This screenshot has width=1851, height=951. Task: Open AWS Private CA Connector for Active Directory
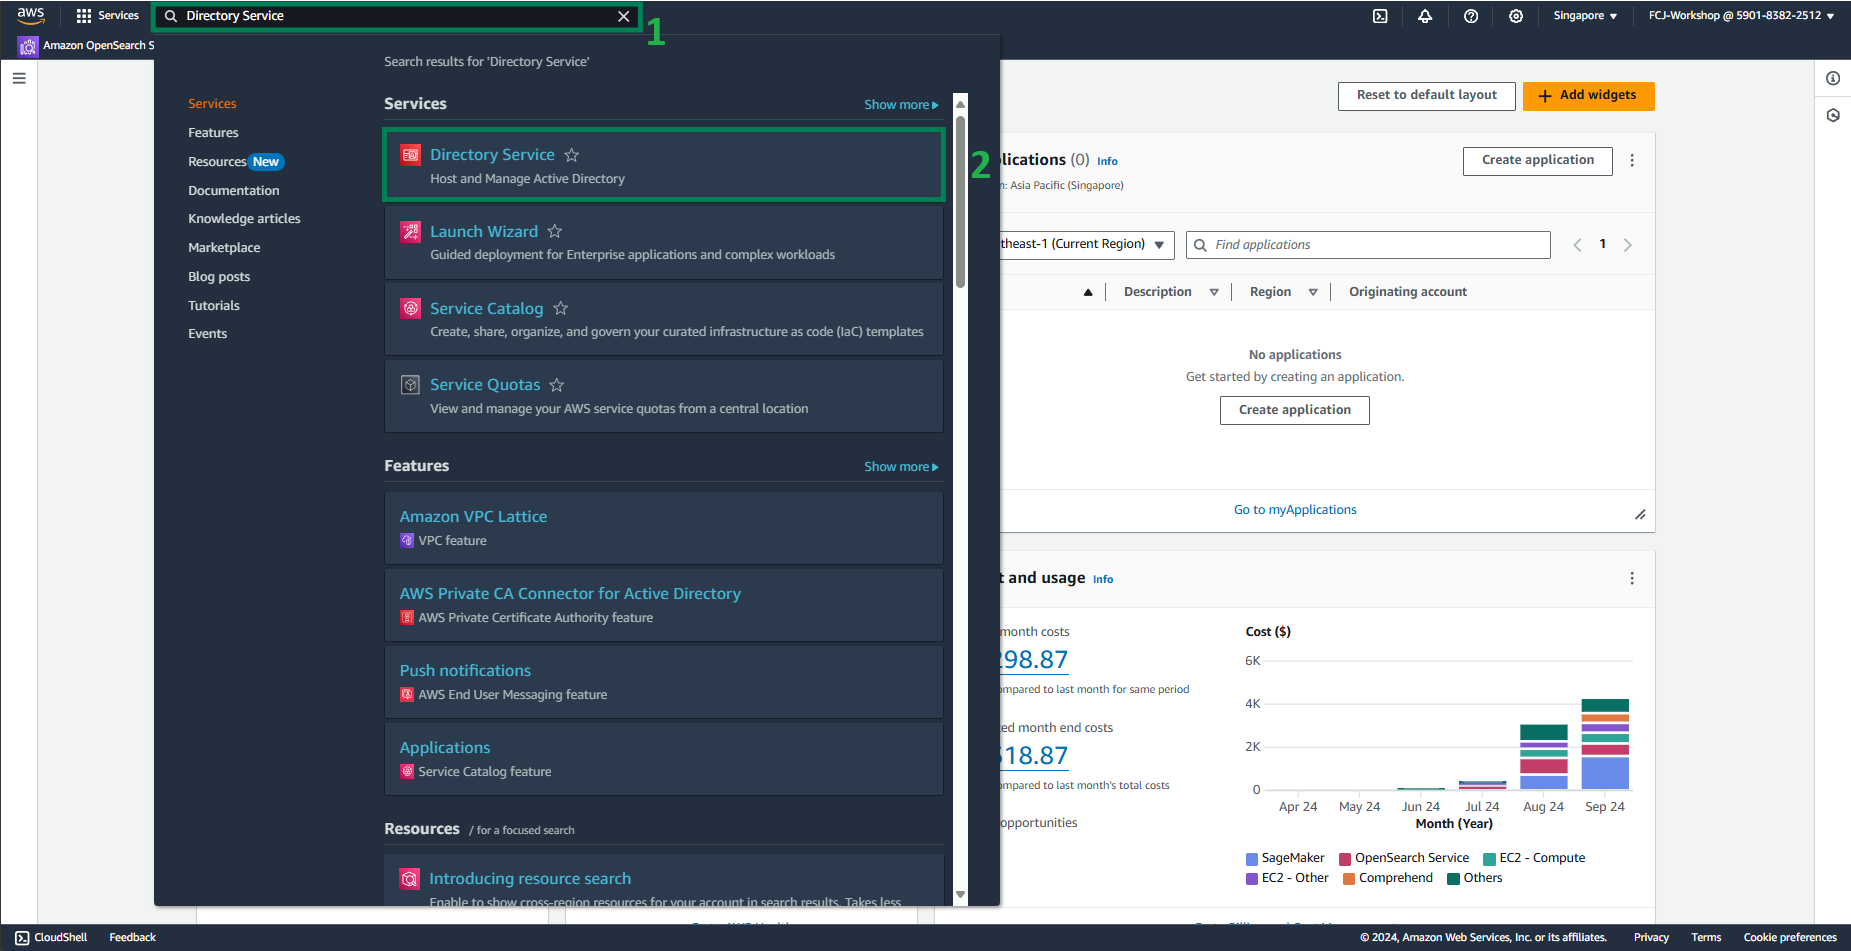pos(570,594)
